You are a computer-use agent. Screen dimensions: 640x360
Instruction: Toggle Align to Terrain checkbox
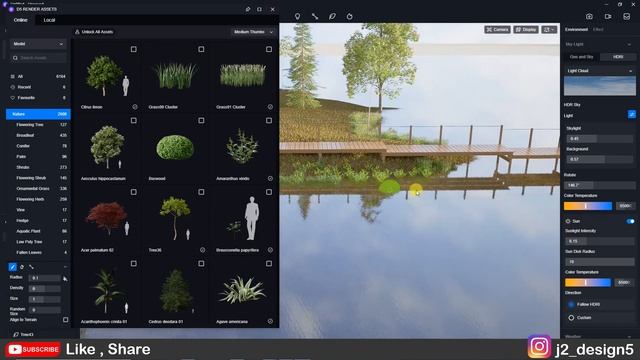pyautogui.click(x=65, y=320)
